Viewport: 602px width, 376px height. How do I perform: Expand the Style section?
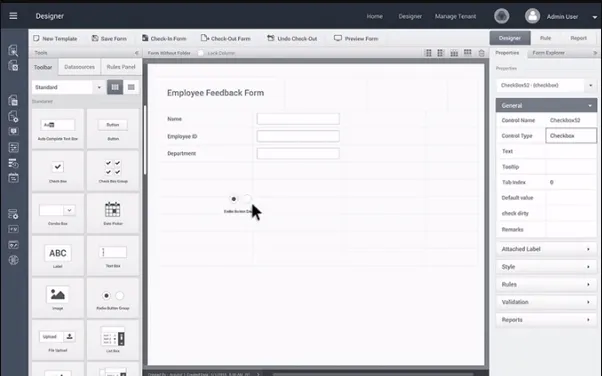coord(546,267)
